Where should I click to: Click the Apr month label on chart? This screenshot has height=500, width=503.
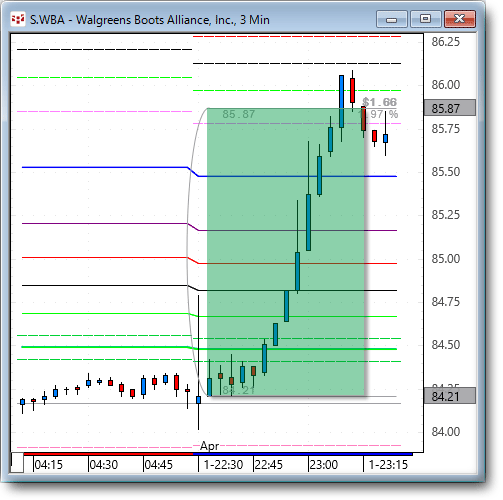pyautogui.click(x=209, y=446)
